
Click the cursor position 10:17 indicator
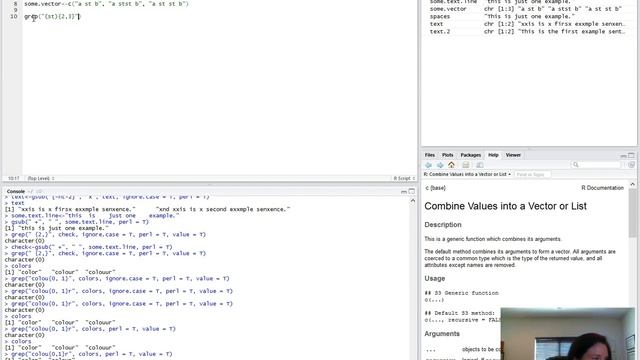[13, 178]
